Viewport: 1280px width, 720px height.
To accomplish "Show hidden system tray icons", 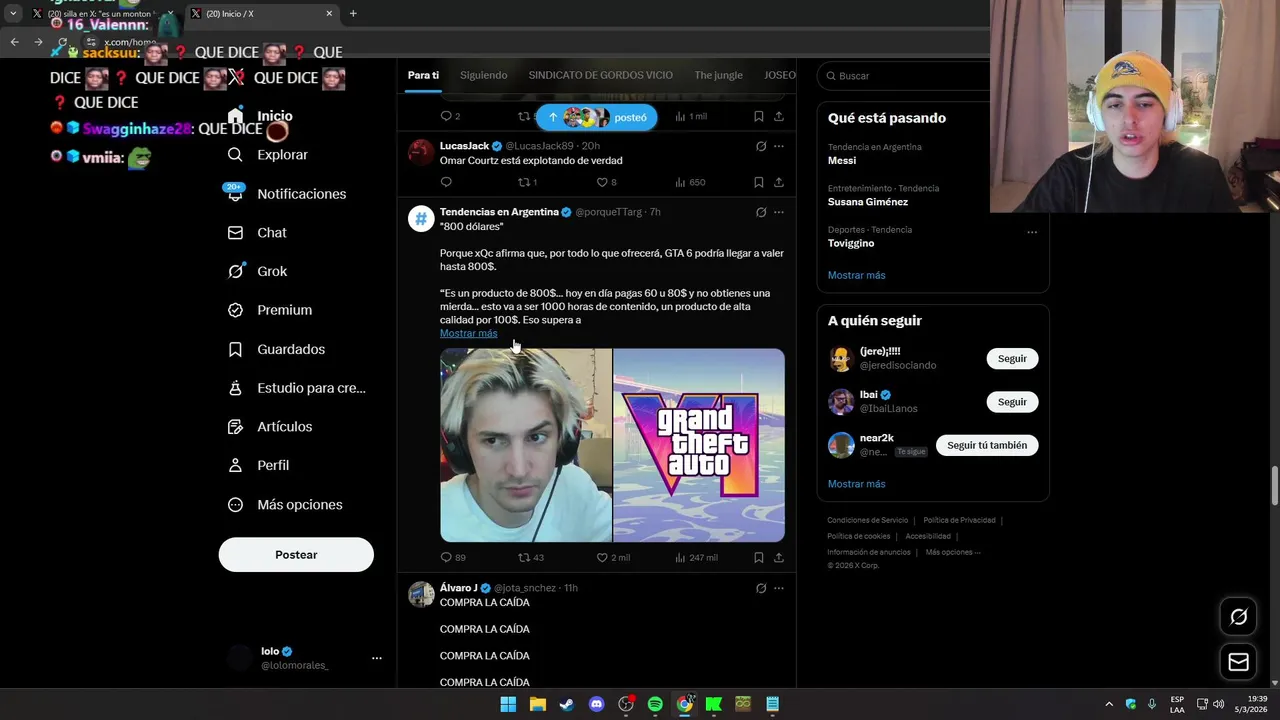I will pyautogui.click(x=1109, y=704).
